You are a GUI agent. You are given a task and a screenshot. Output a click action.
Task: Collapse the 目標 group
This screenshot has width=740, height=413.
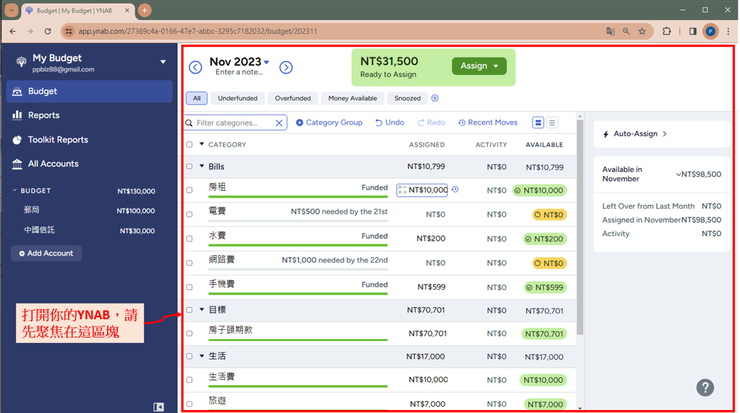(202, 310)
